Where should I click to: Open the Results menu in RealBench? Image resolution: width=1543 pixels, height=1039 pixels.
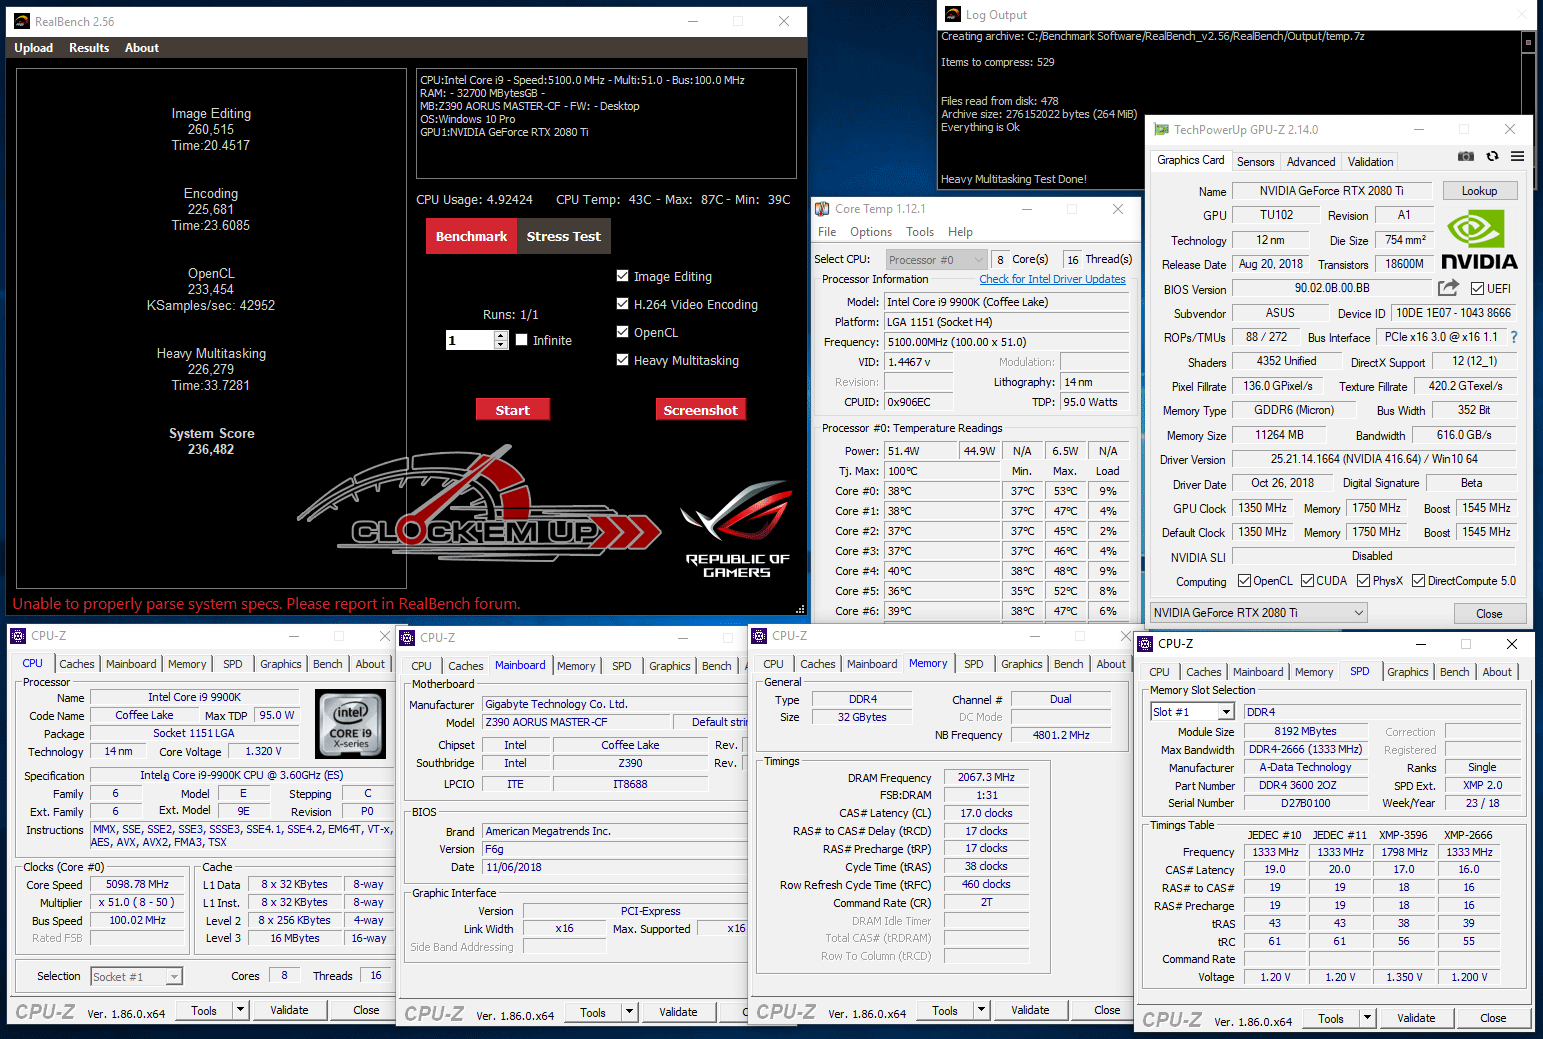pos(89,48)
